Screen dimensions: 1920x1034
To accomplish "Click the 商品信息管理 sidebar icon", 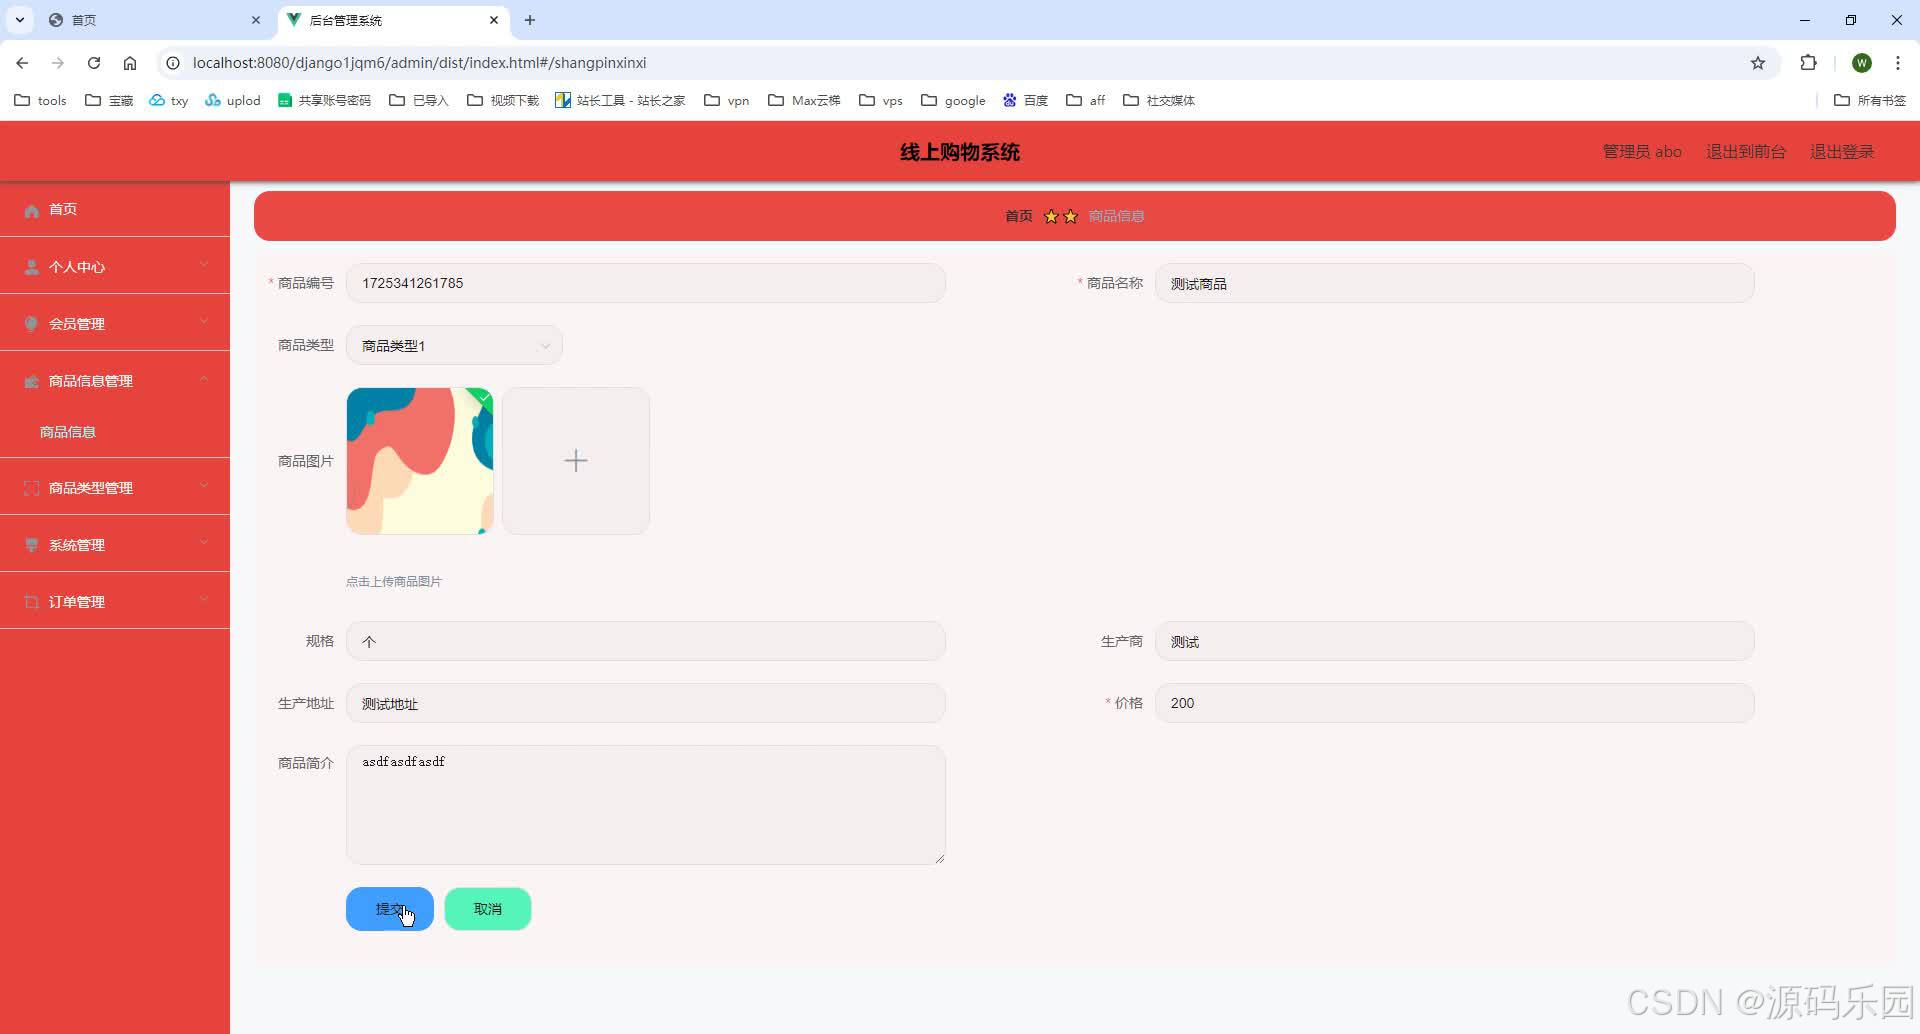I will pyautogui.click(x=31, y=380).
